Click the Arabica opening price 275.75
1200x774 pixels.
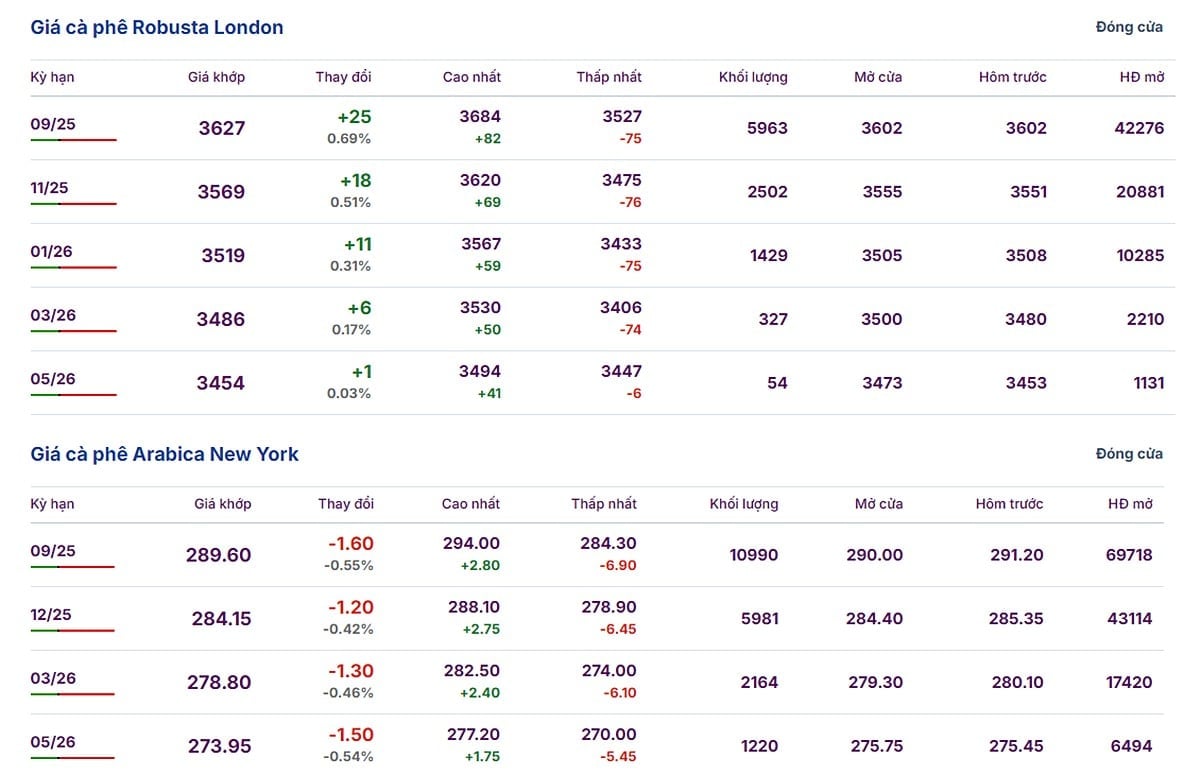point(875,747)
